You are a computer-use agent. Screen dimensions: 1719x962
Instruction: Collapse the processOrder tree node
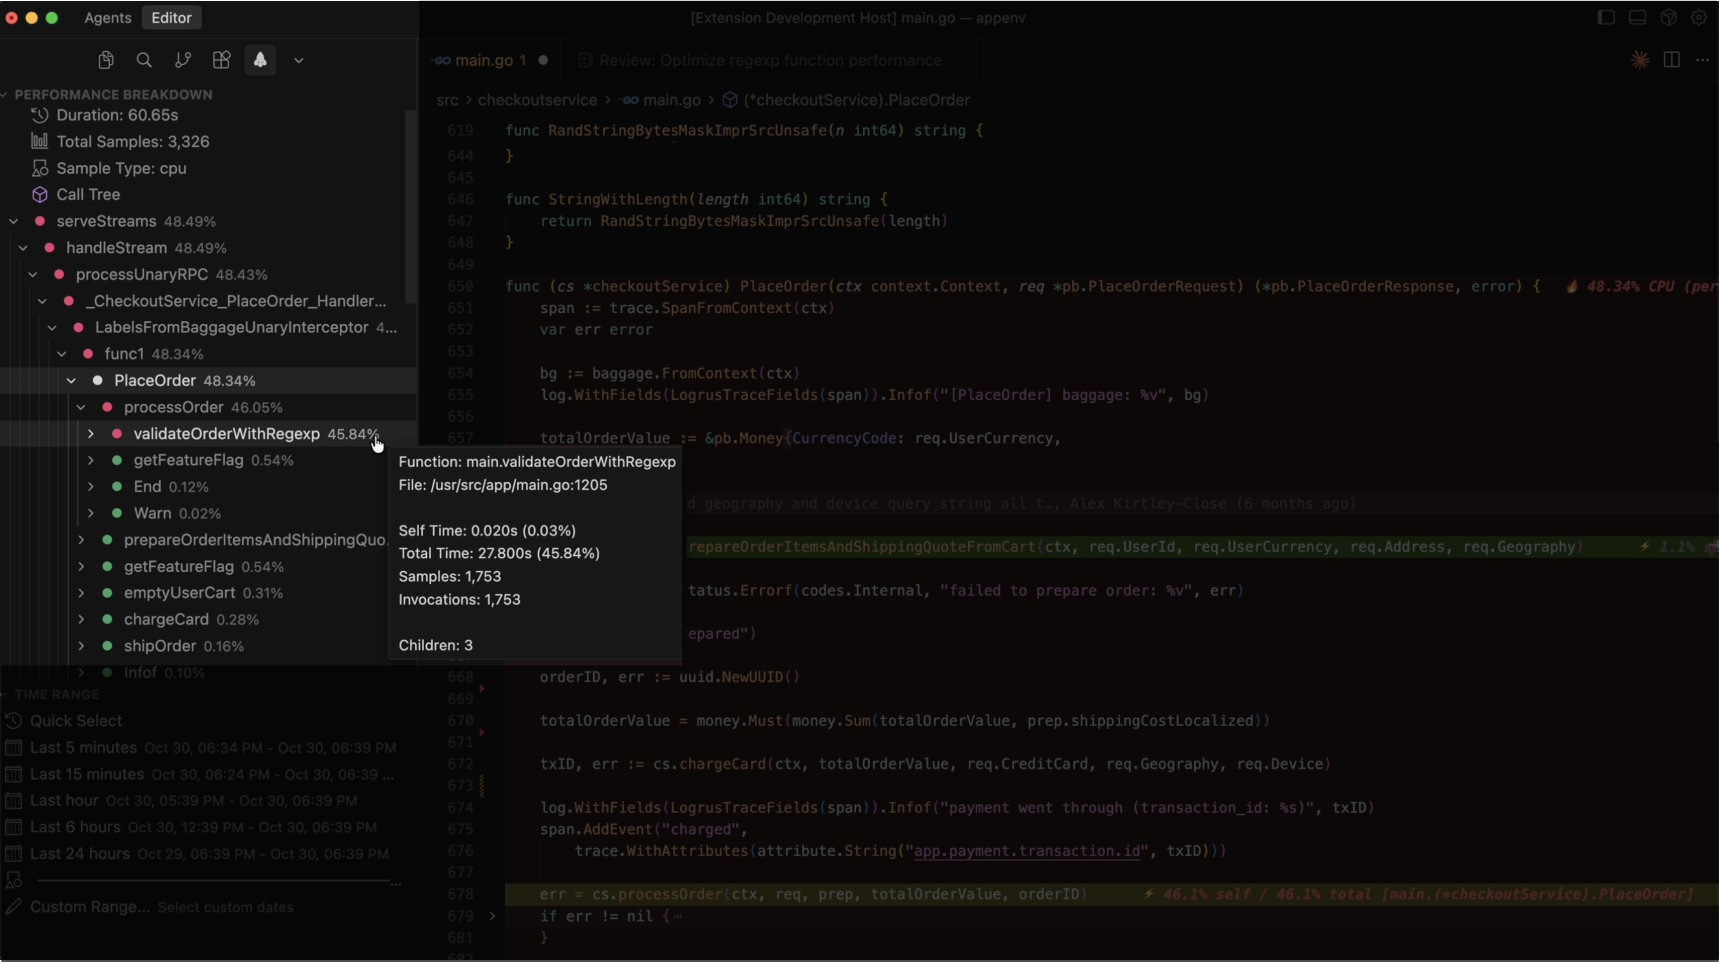click(x=81, y=407)
